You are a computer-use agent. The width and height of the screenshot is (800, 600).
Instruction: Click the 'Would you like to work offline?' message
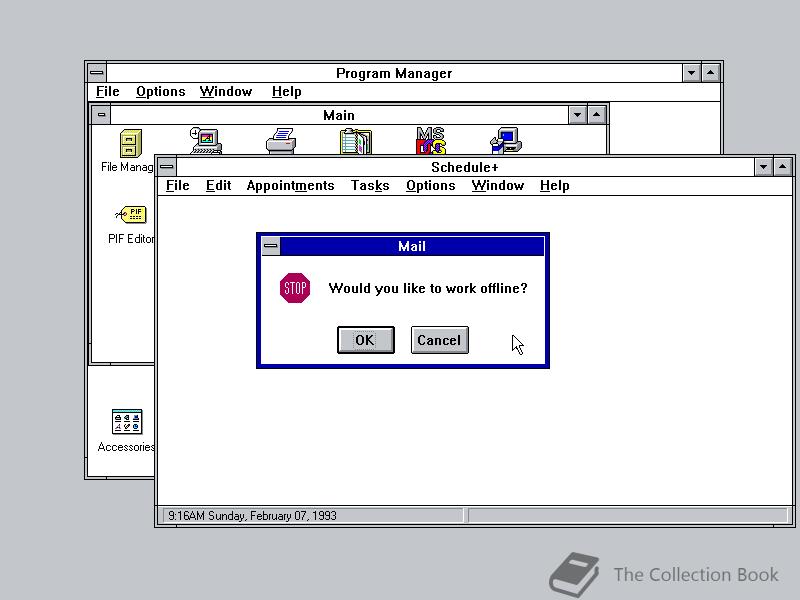pos(428,288)
